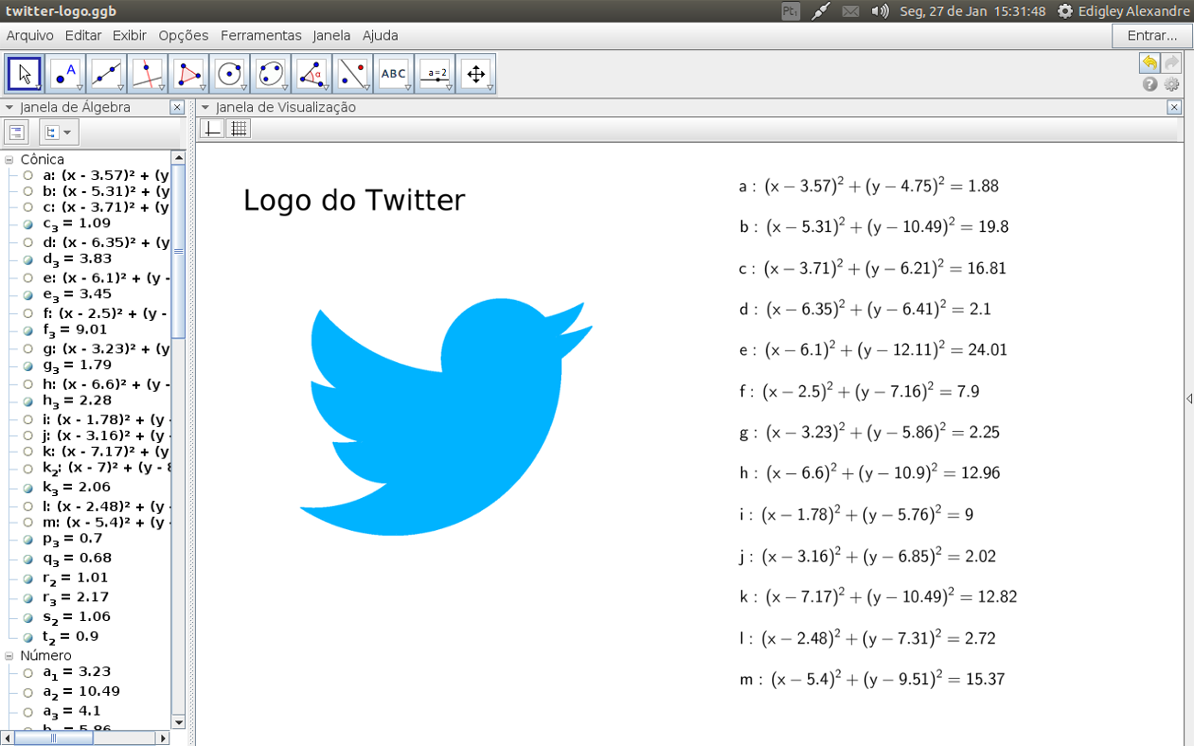
Task: Collapse the Cônica tree group
Action: coord(9,160)
